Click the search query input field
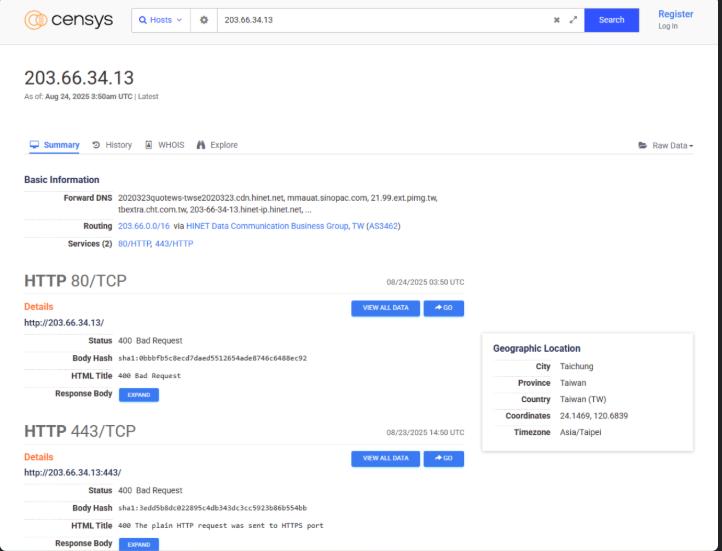 [x=384, y=20]
